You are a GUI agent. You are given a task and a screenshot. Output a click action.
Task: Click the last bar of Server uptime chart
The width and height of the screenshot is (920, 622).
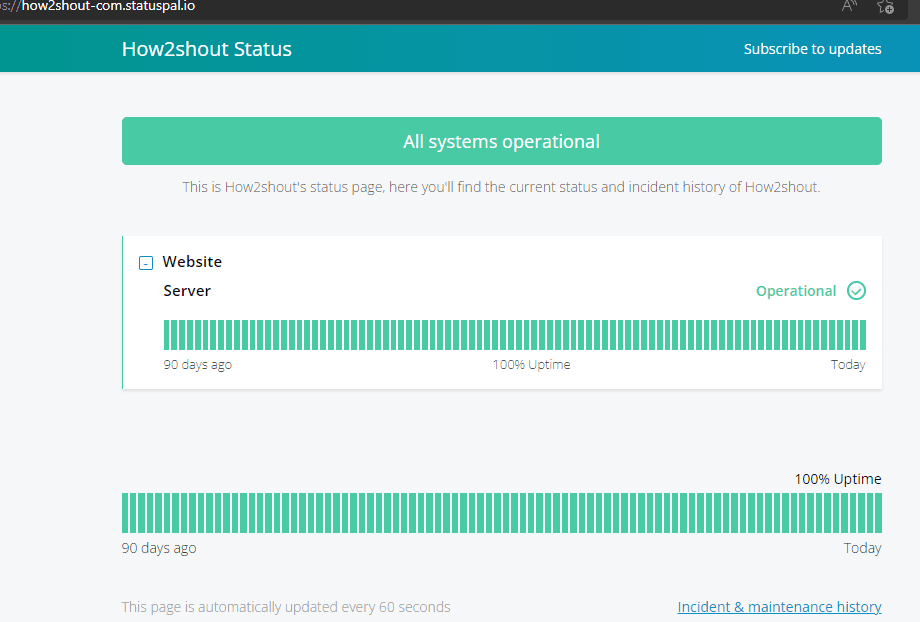click(863, 335)
